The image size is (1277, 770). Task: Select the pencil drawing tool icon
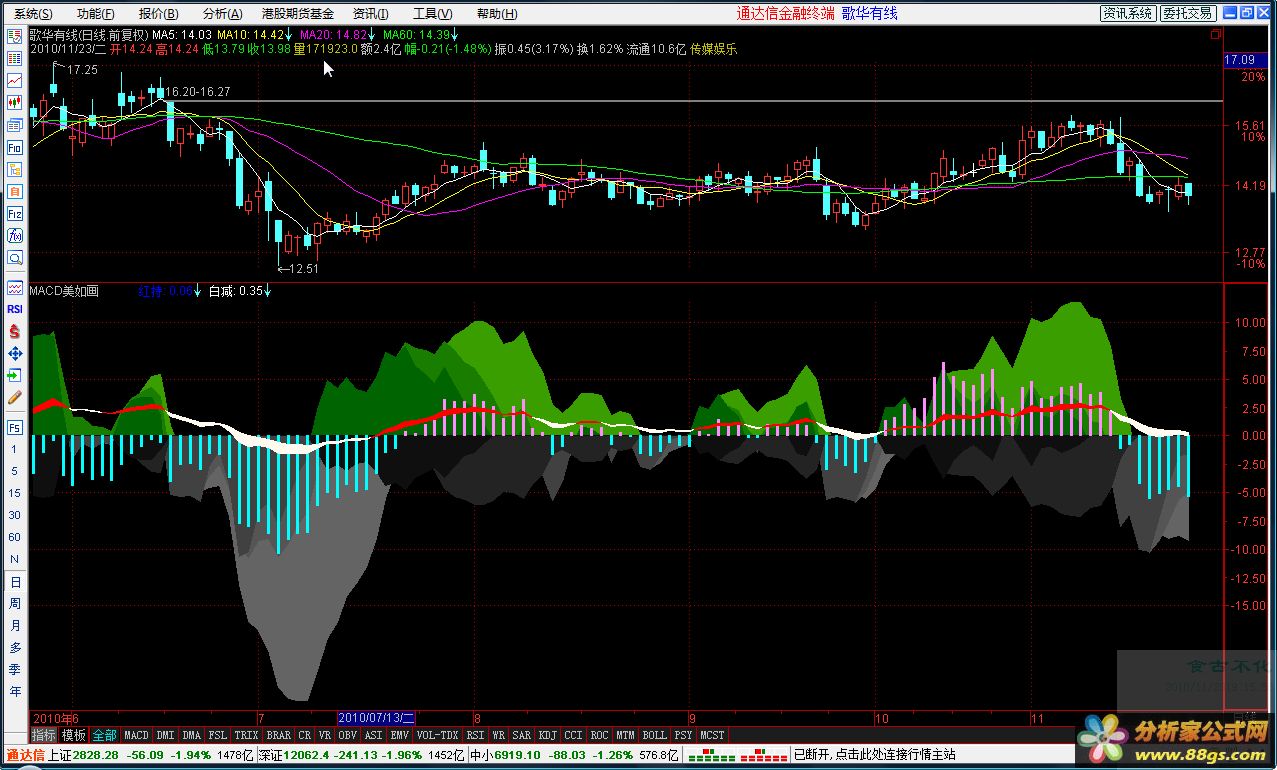(15, 398)
